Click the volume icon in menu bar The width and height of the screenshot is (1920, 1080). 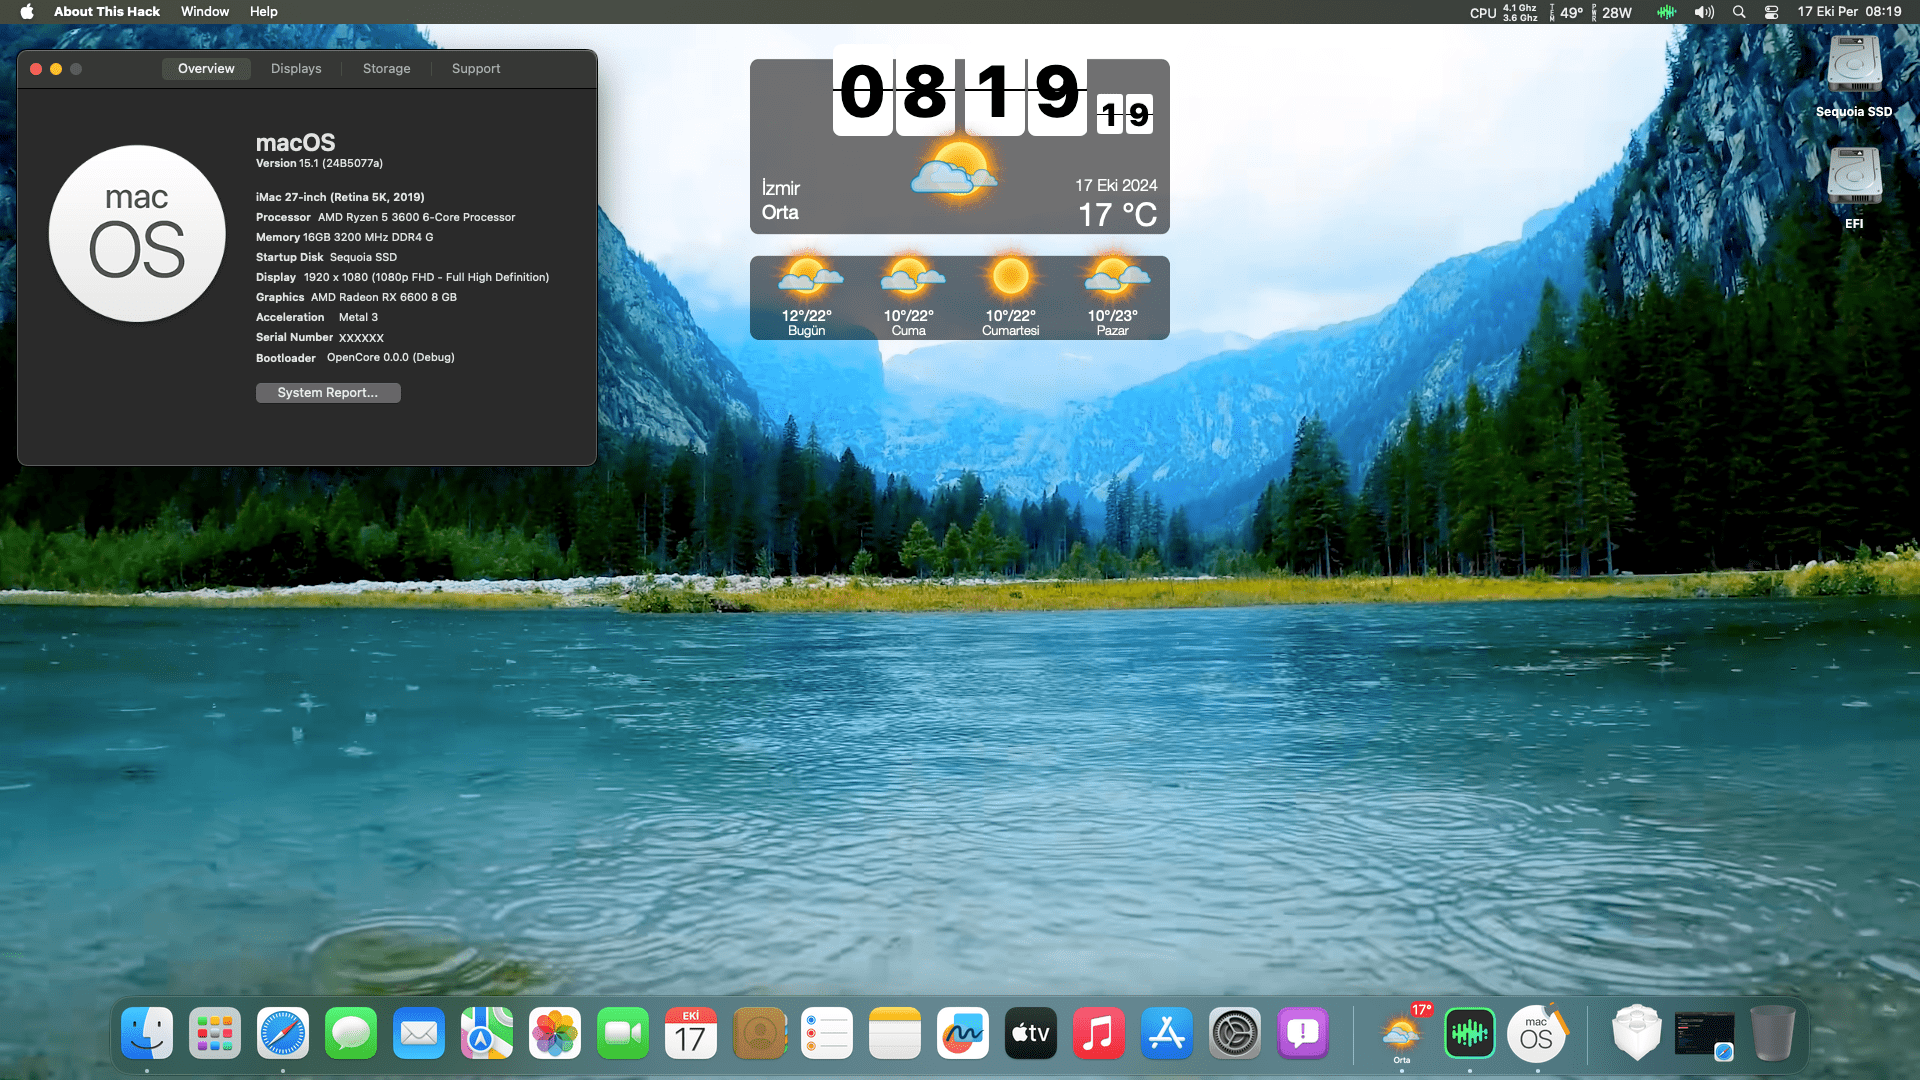(1704, 12)
